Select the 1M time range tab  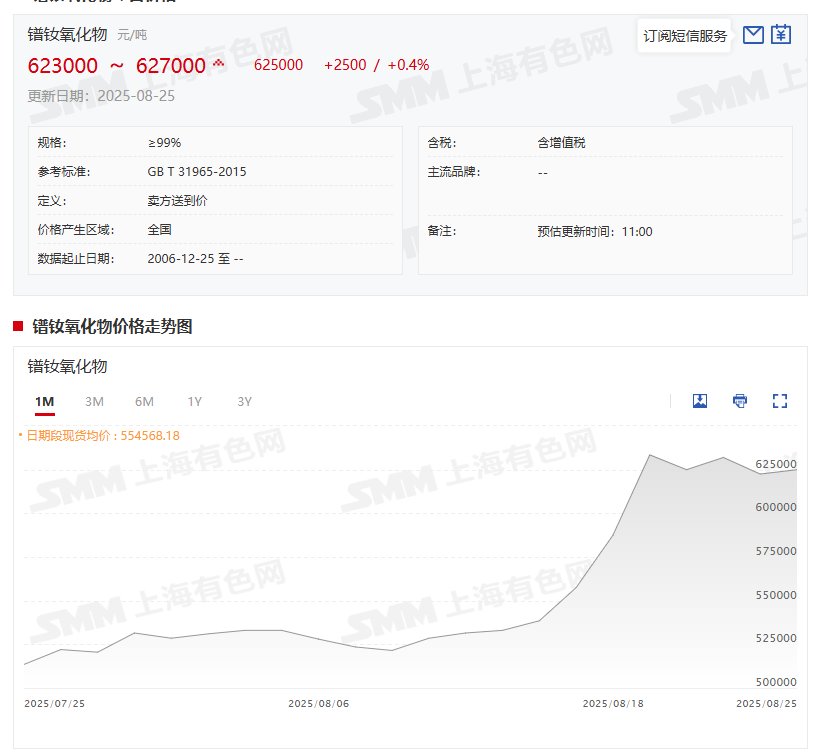coord(44,402)
